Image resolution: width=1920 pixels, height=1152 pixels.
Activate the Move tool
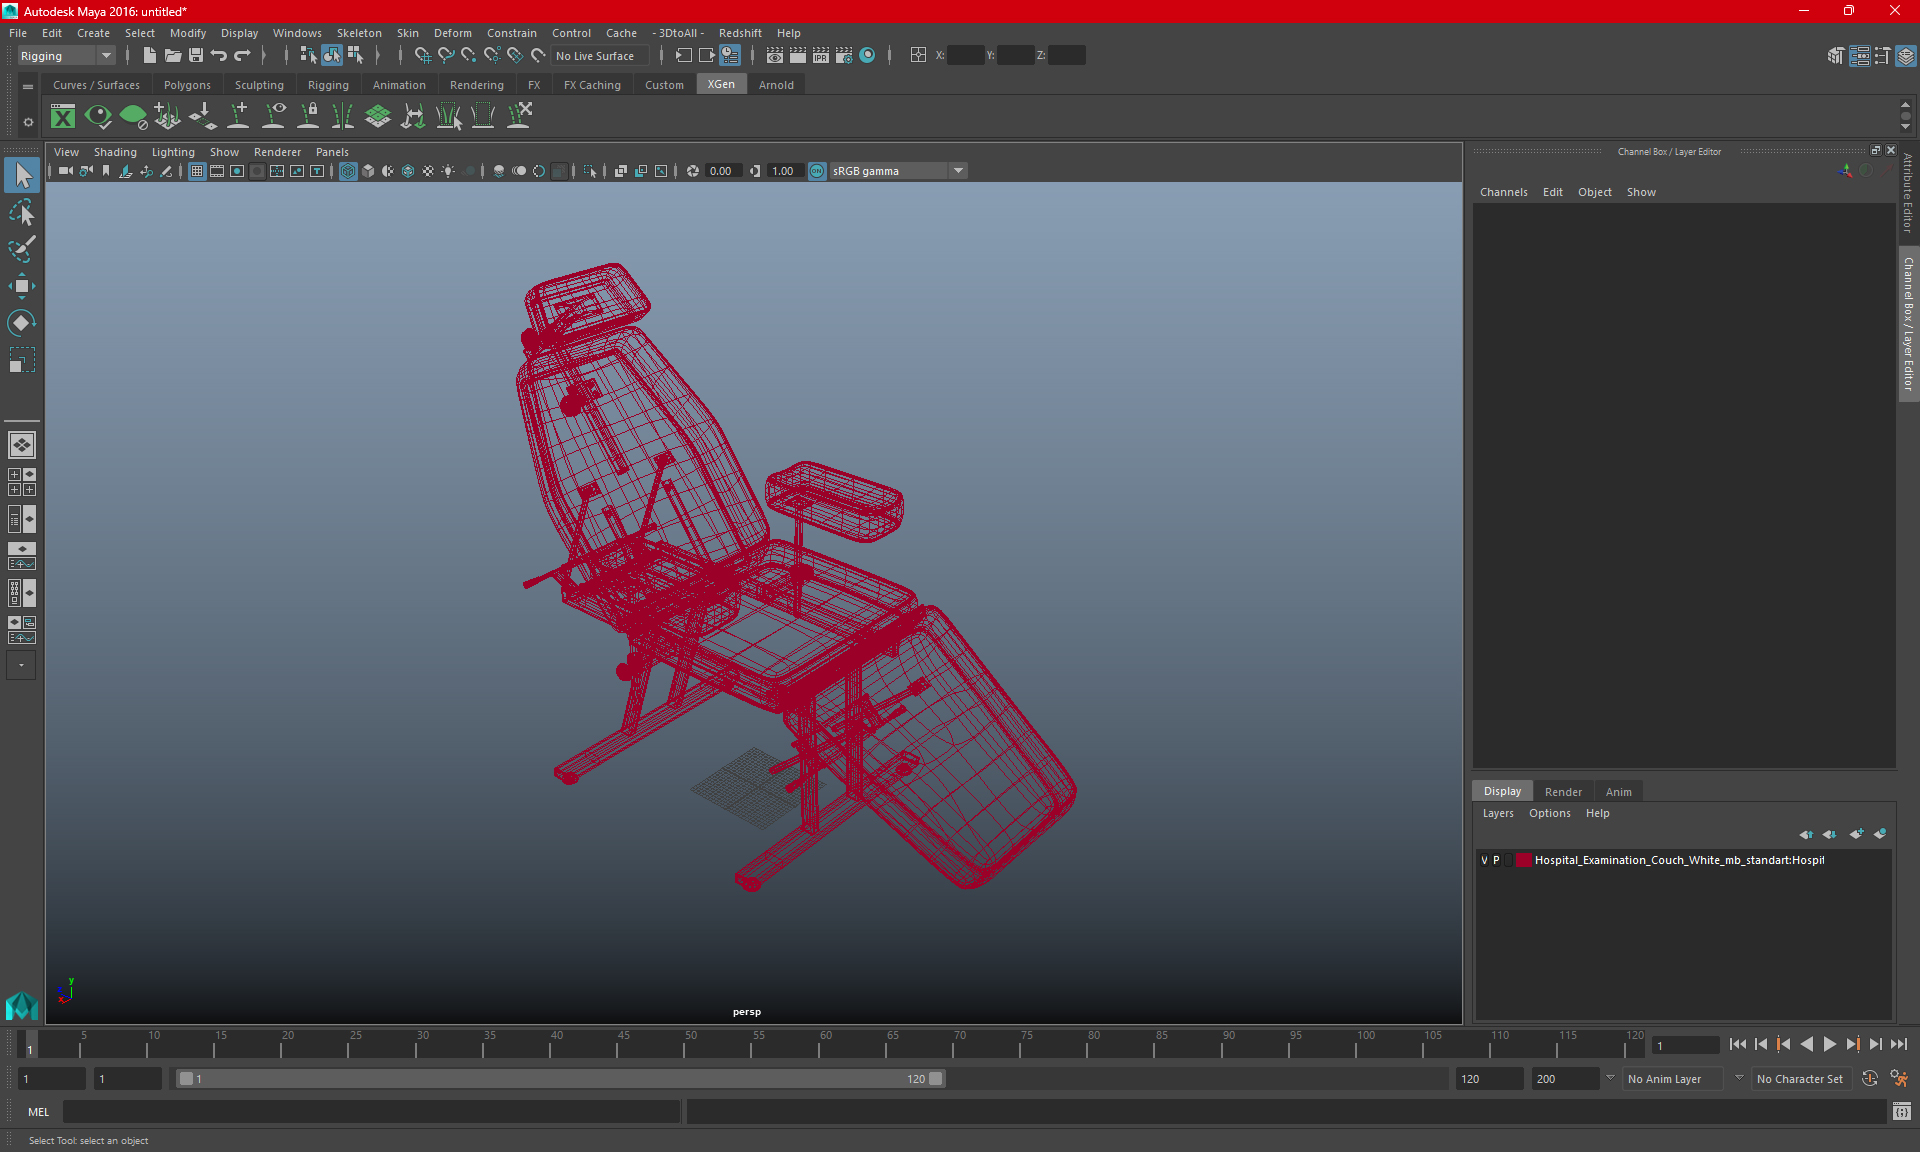(x=22, y=286)
